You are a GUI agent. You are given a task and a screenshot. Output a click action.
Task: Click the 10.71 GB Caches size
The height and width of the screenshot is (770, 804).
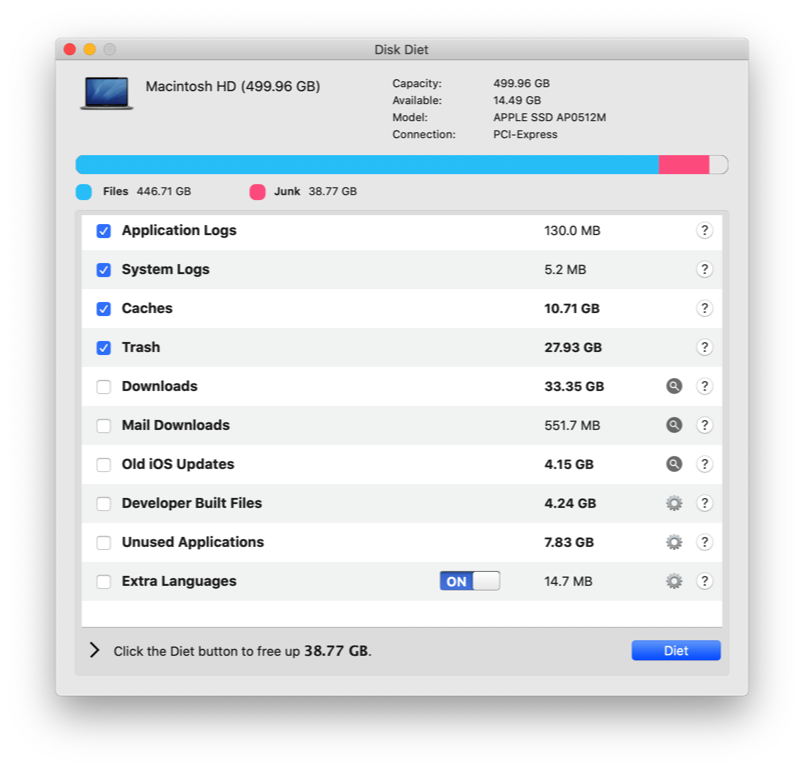572,309
